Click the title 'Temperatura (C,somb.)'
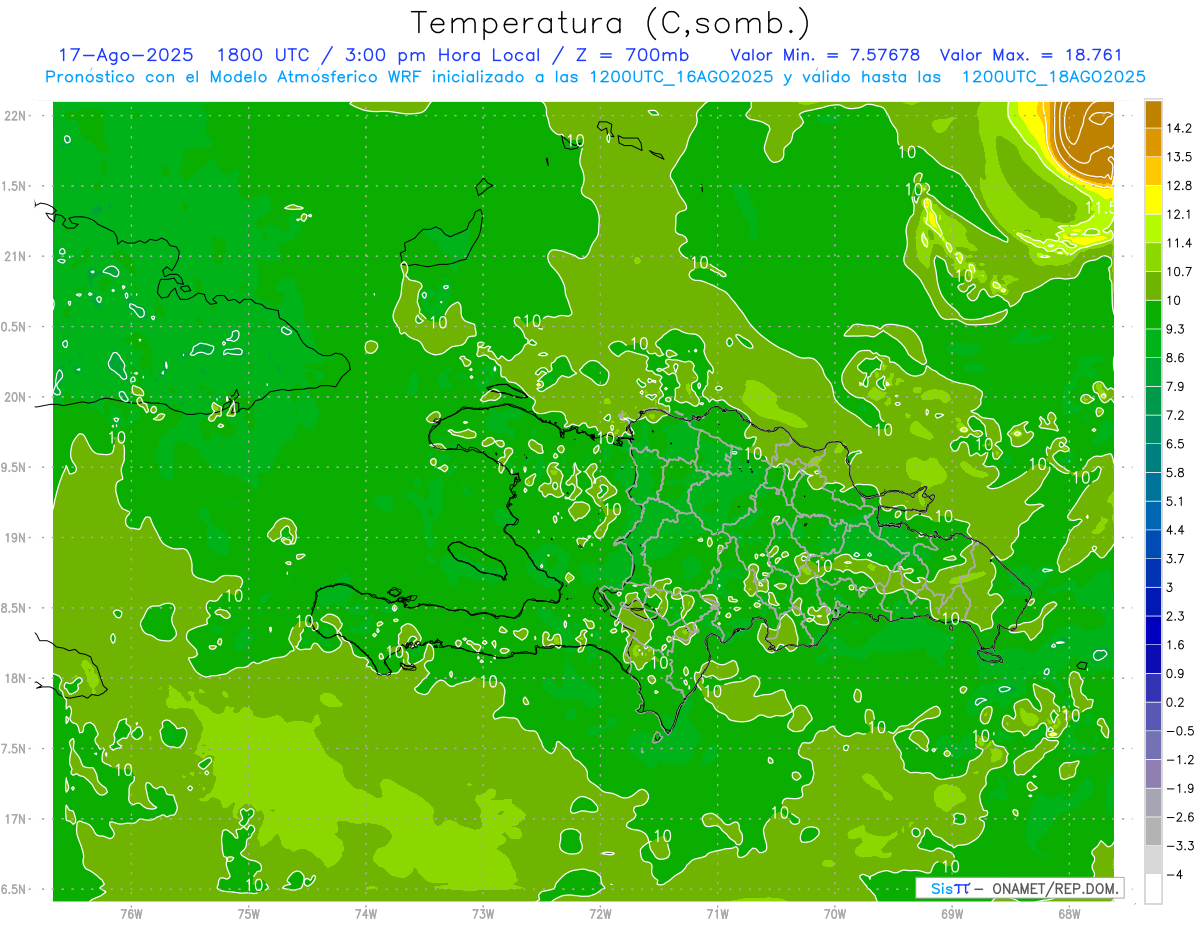This screenshot has width=1200, height=927. click(x=610, y=23)
